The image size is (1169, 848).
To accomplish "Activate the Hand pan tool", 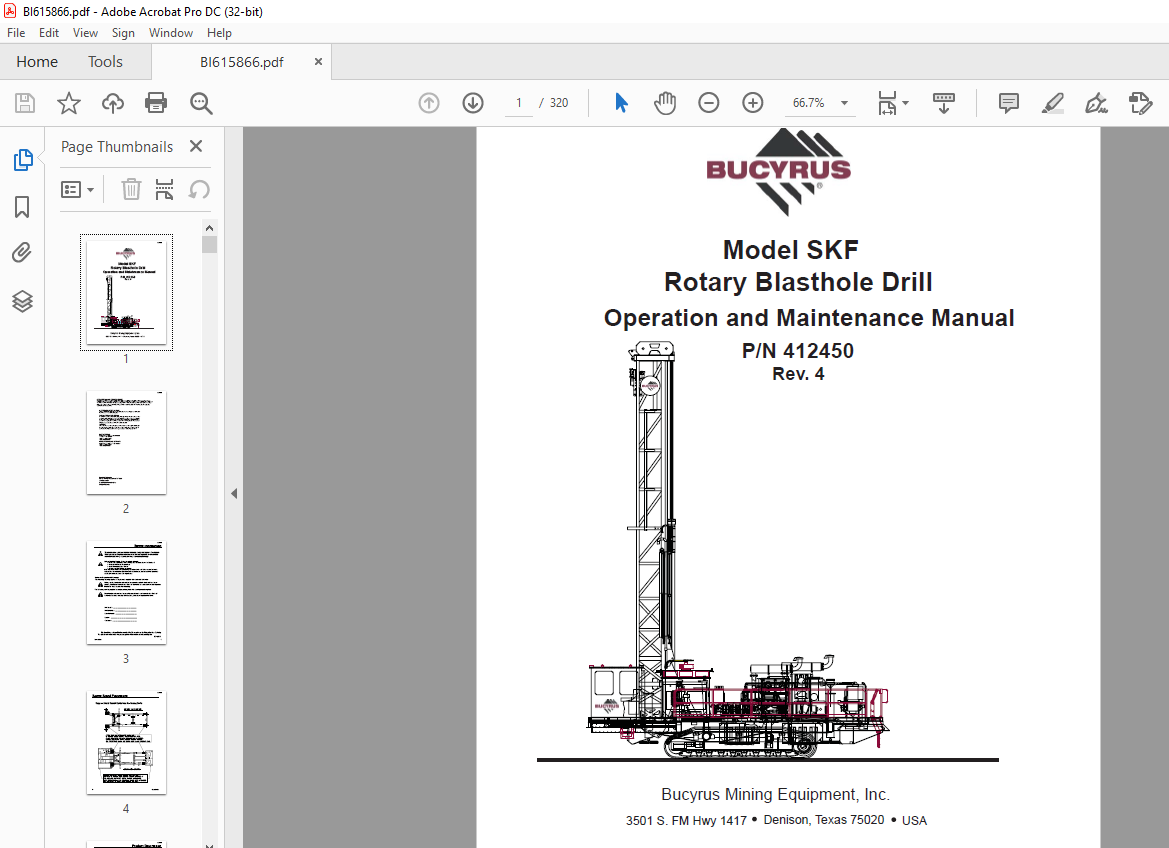I will point(664,103).
